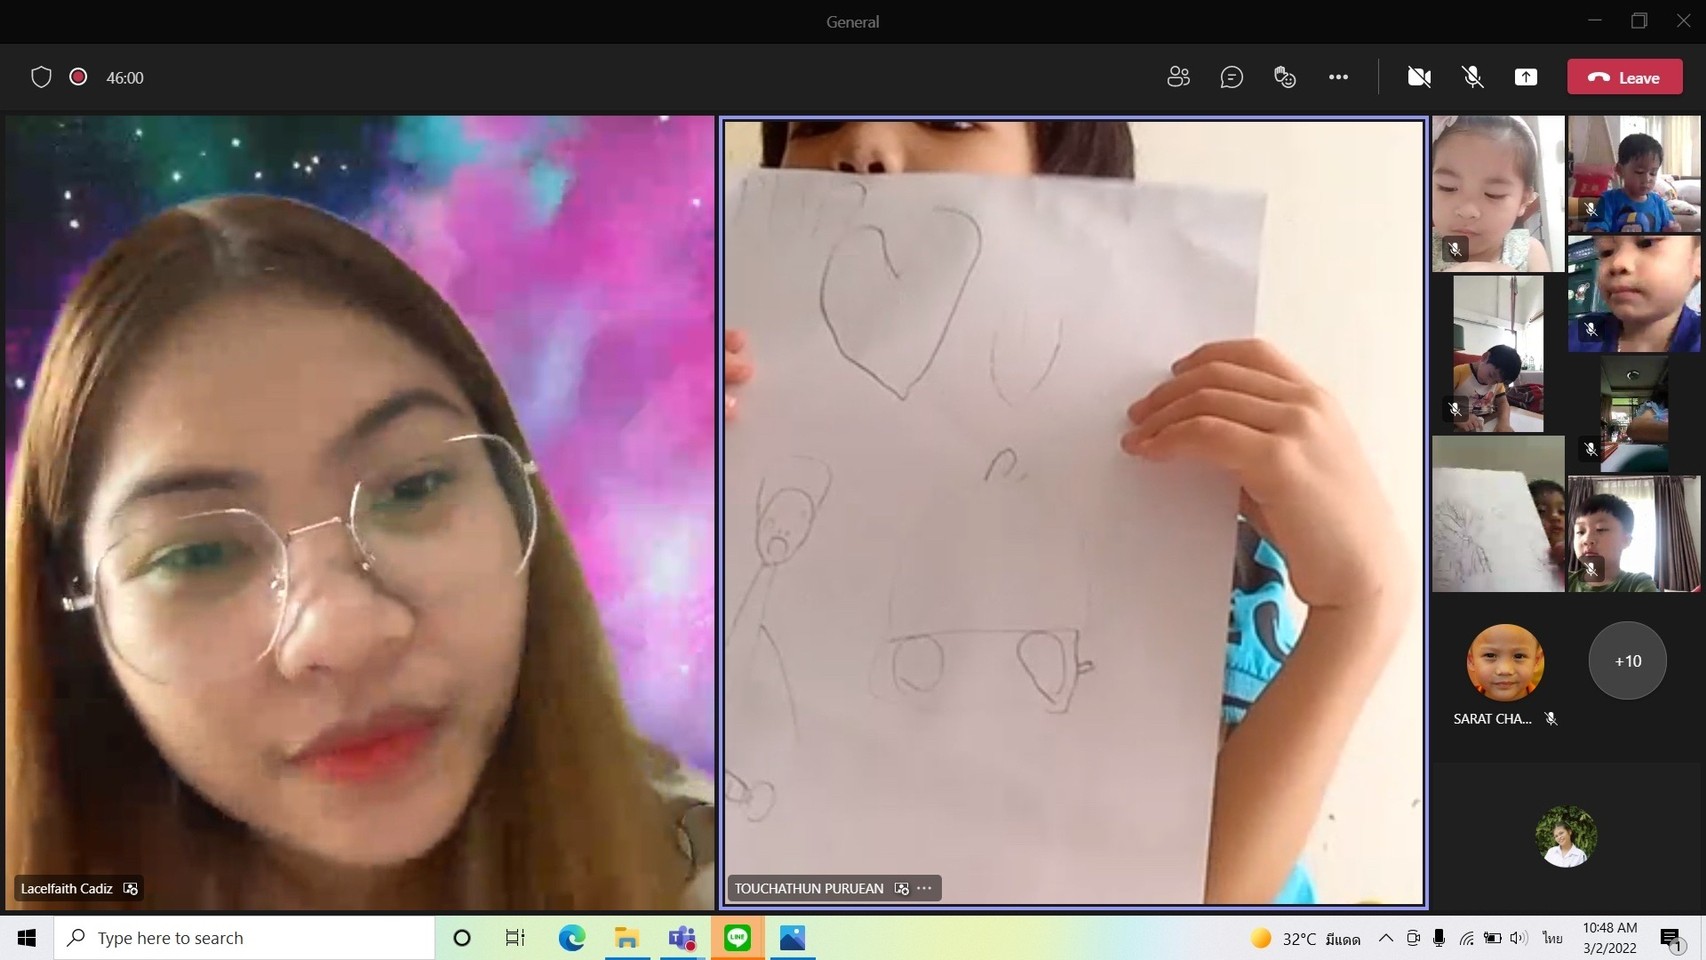Leave the meeting
Viewport: 1706px width, 960px height.
1624,77
